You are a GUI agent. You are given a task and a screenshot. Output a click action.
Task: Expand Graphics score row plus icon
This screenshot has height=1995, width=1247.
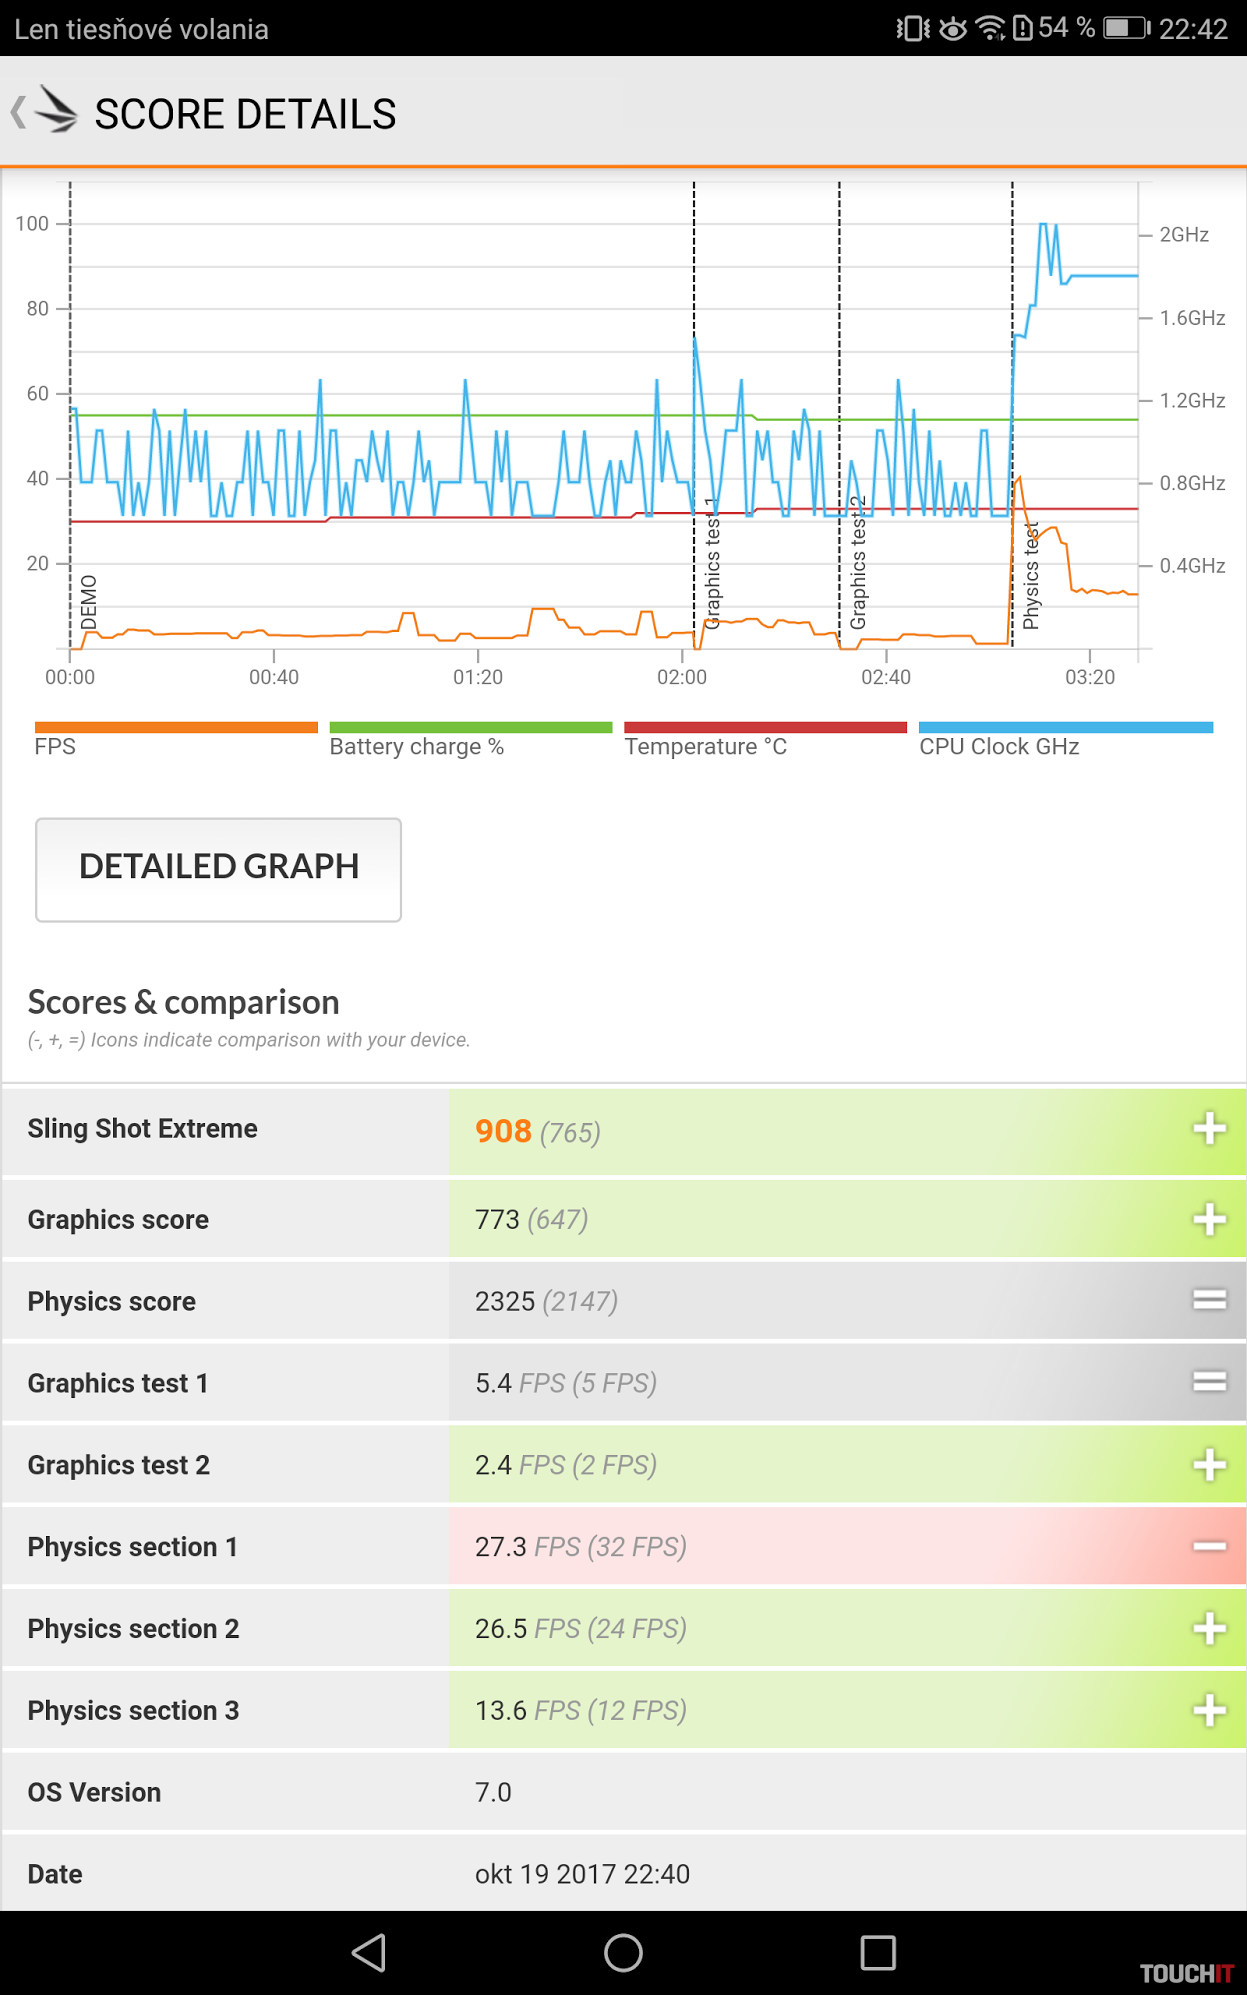click(x=1209, y=1219)
